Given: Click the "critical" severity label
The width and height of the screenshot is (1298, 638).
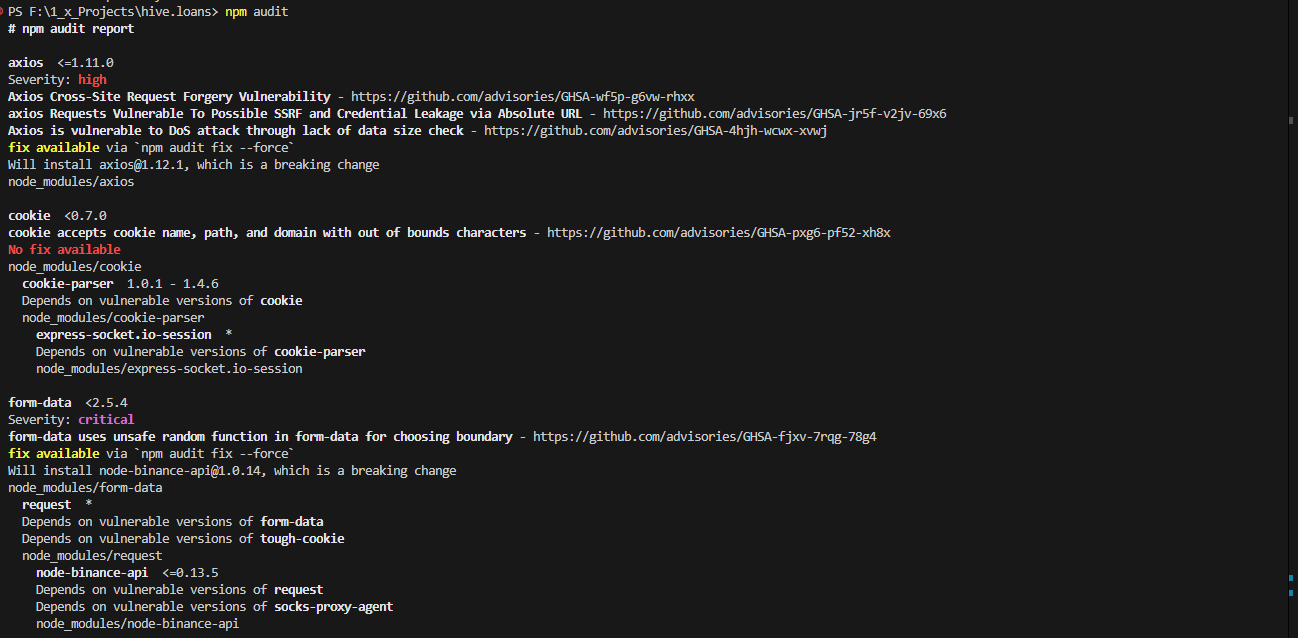Looking at the screenshot, I should tap(106, 420).
